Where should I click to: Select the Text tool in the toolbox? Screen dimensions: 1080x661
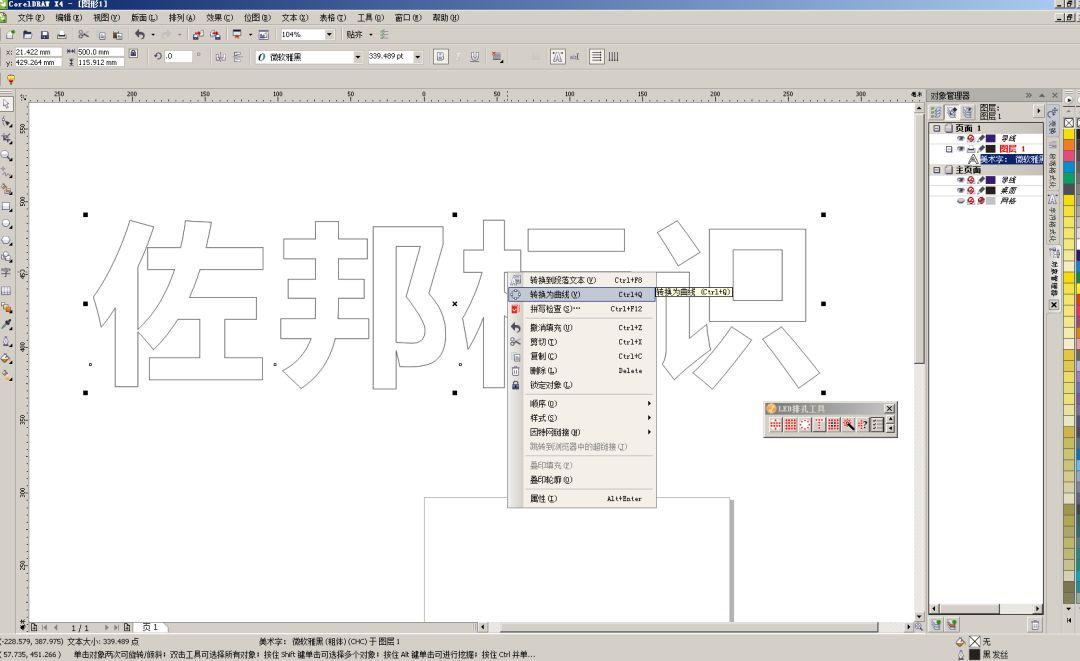(6, 273)
